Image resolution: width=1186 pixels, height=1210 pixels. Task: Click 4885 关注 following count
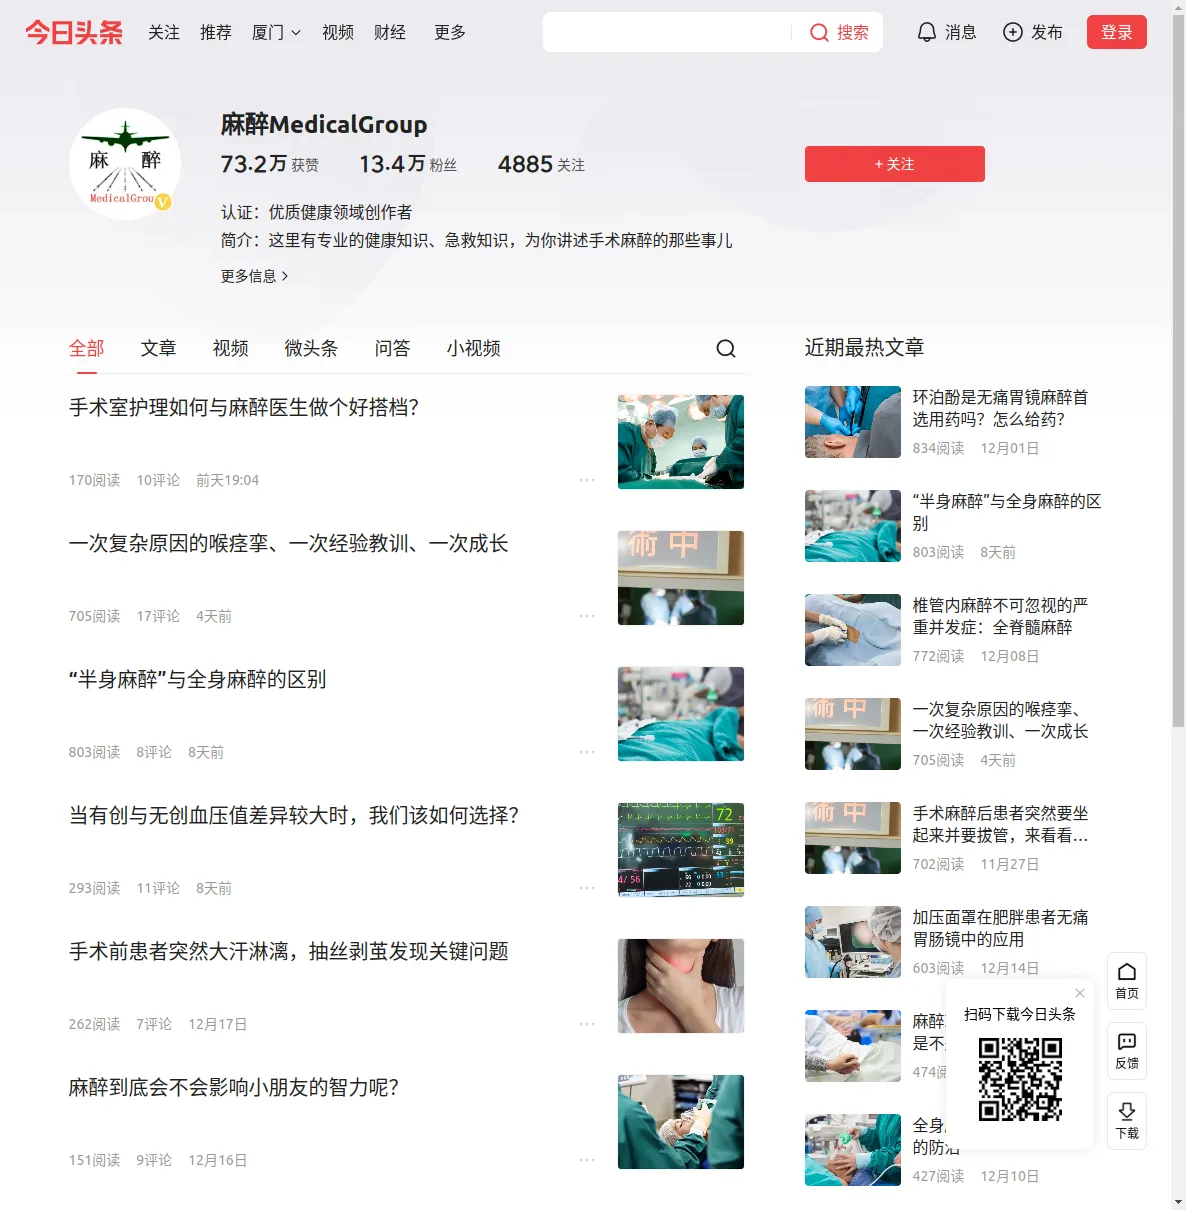(541, 164)
